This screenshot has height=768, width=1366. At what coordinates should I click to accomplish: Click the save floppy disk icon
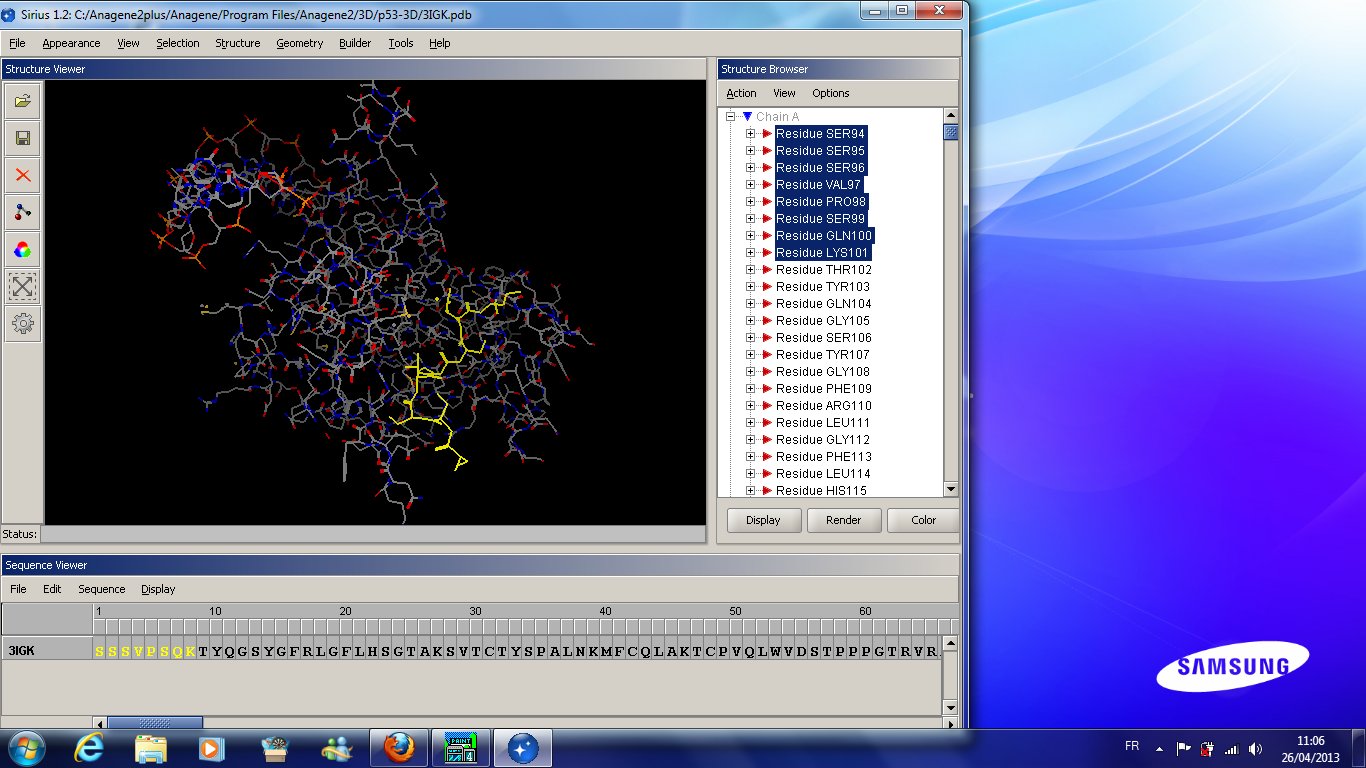pyautogui.click(x=23, y=138)
